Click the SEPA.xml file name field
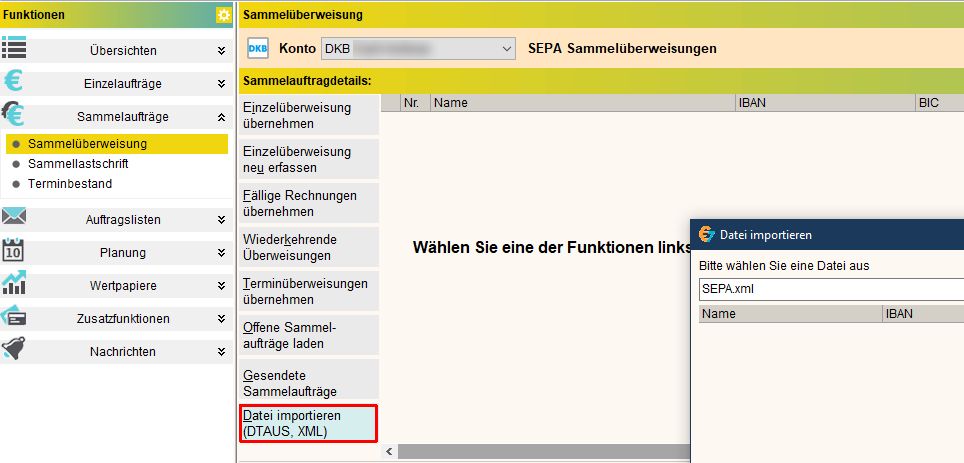 tap(830, 289)
